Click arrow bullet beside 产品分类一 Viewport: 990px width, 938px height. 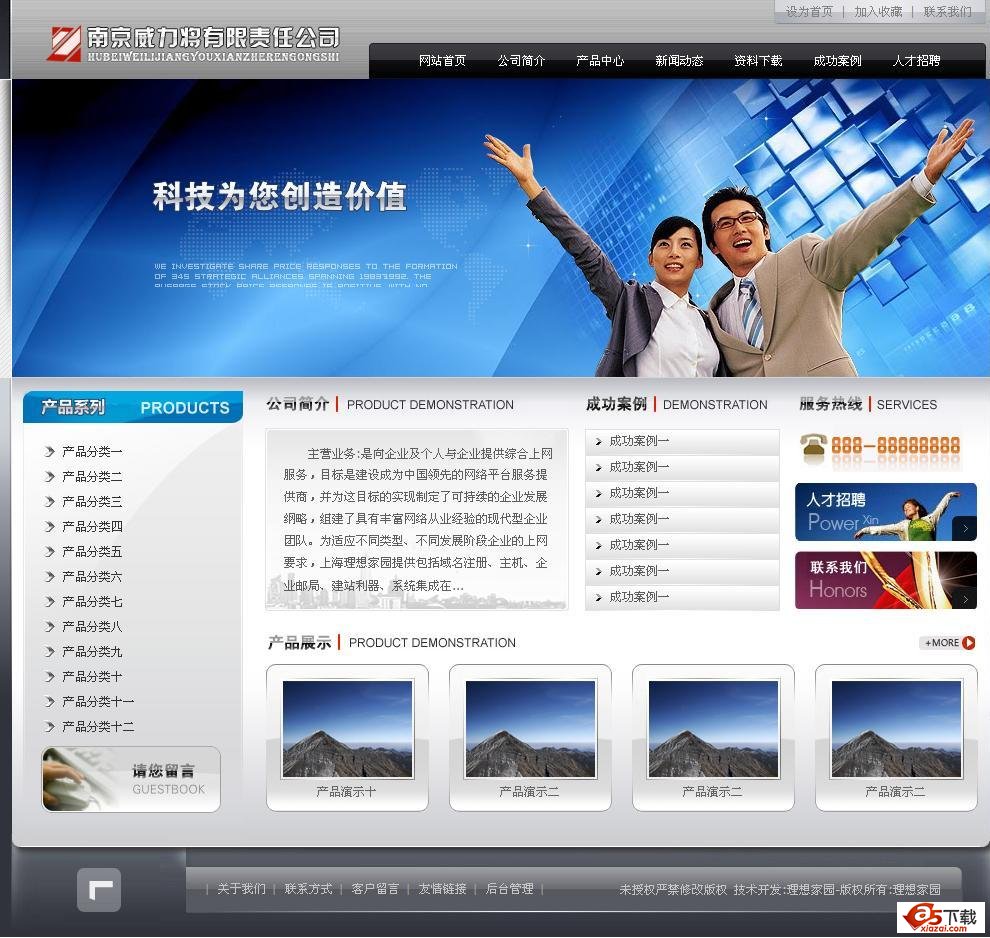[x=50, y=452]
